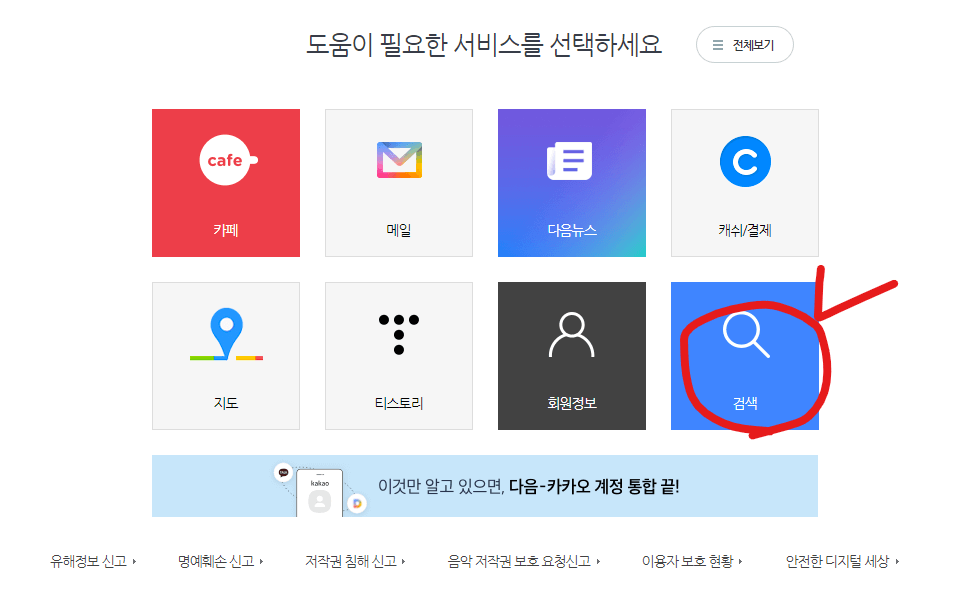Open the 지도 map pin tile
Screen dimensions: 963x600
pos(226,356)
